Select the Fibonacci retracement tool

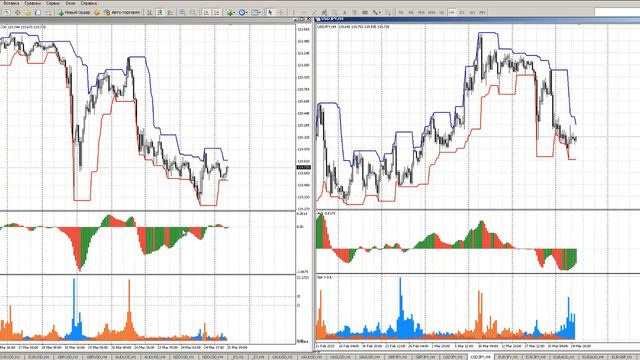point(334,13)
